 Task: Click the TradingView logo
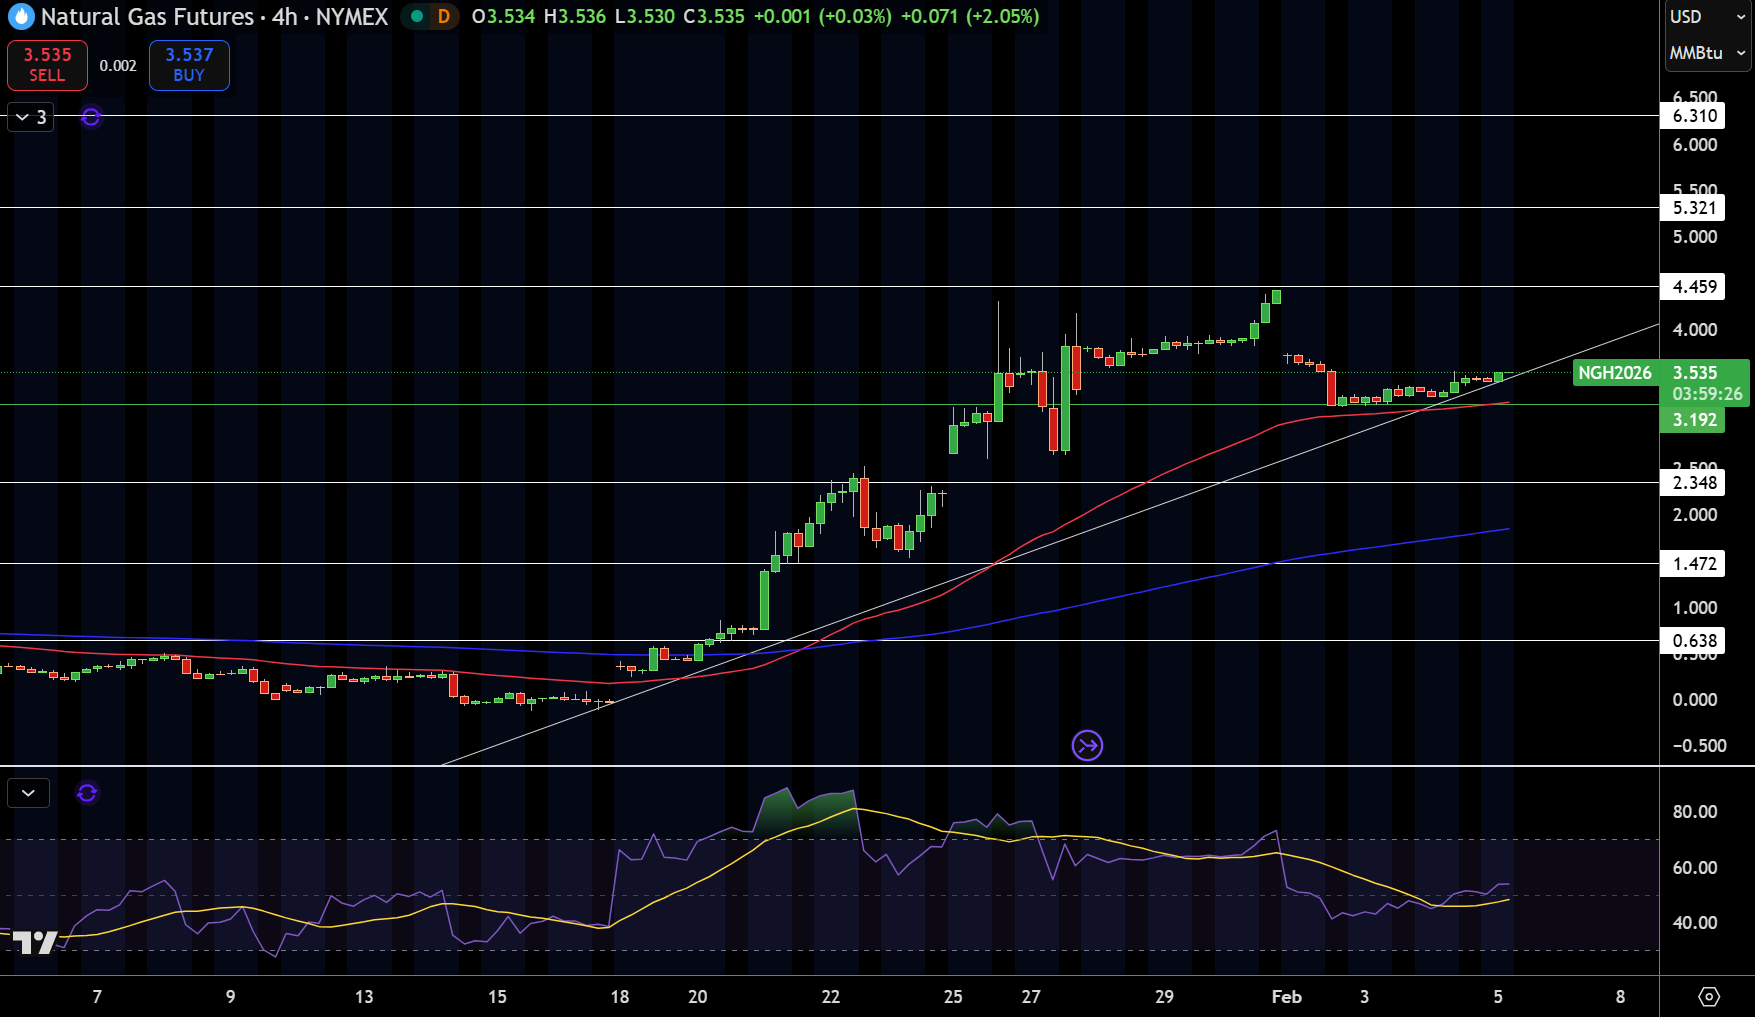point(35,942)
